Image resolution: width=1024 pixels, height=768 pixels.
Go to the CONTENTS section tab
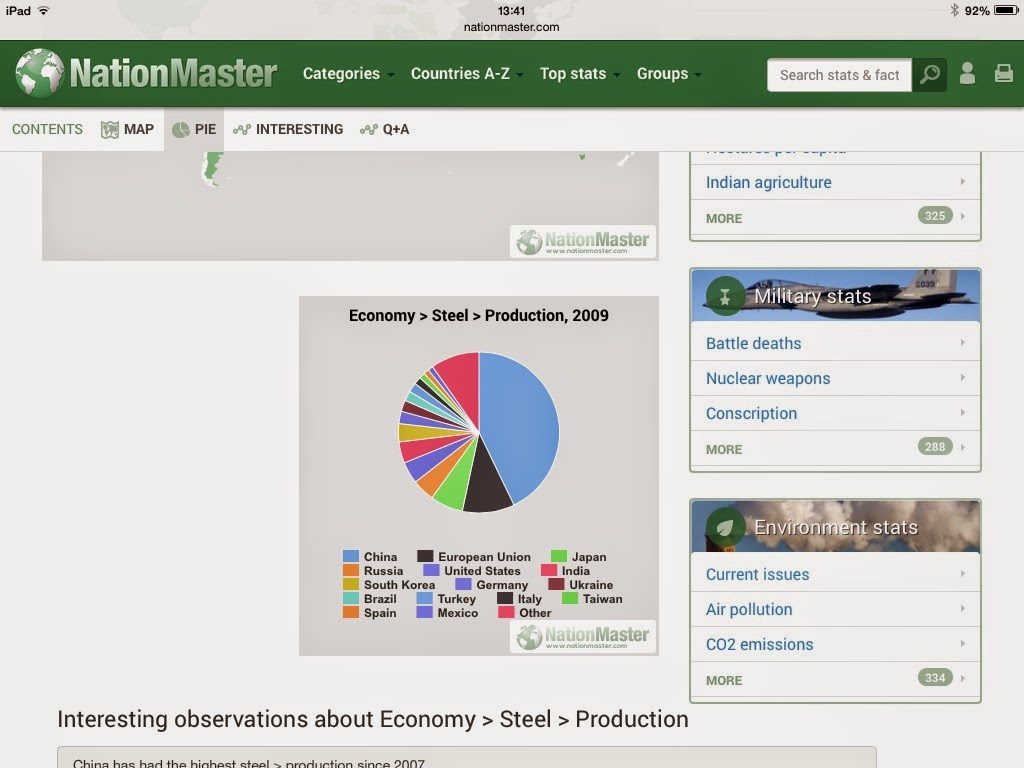pyautogui.click(x=47, y=129)
